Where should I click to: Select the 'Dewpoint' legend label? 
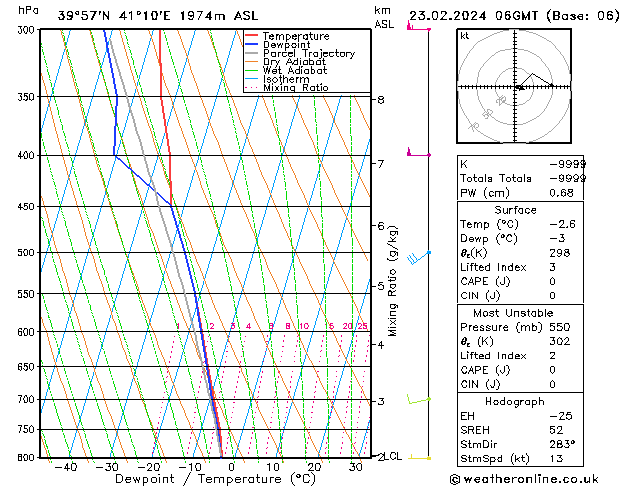click(286, 45)
